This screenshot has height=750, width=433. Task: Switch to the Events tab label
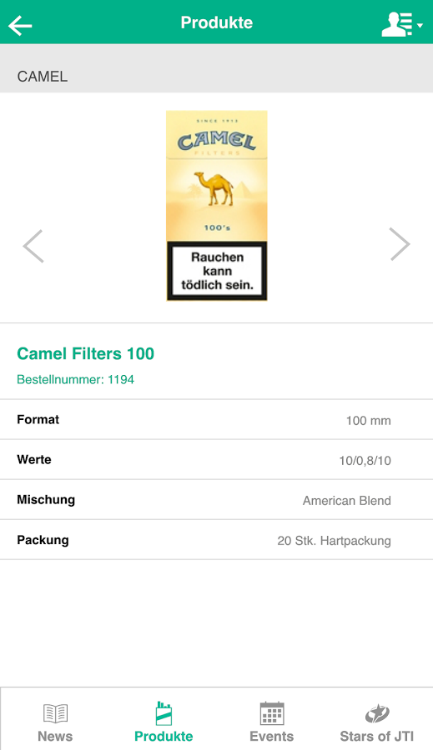coord(271,736)
